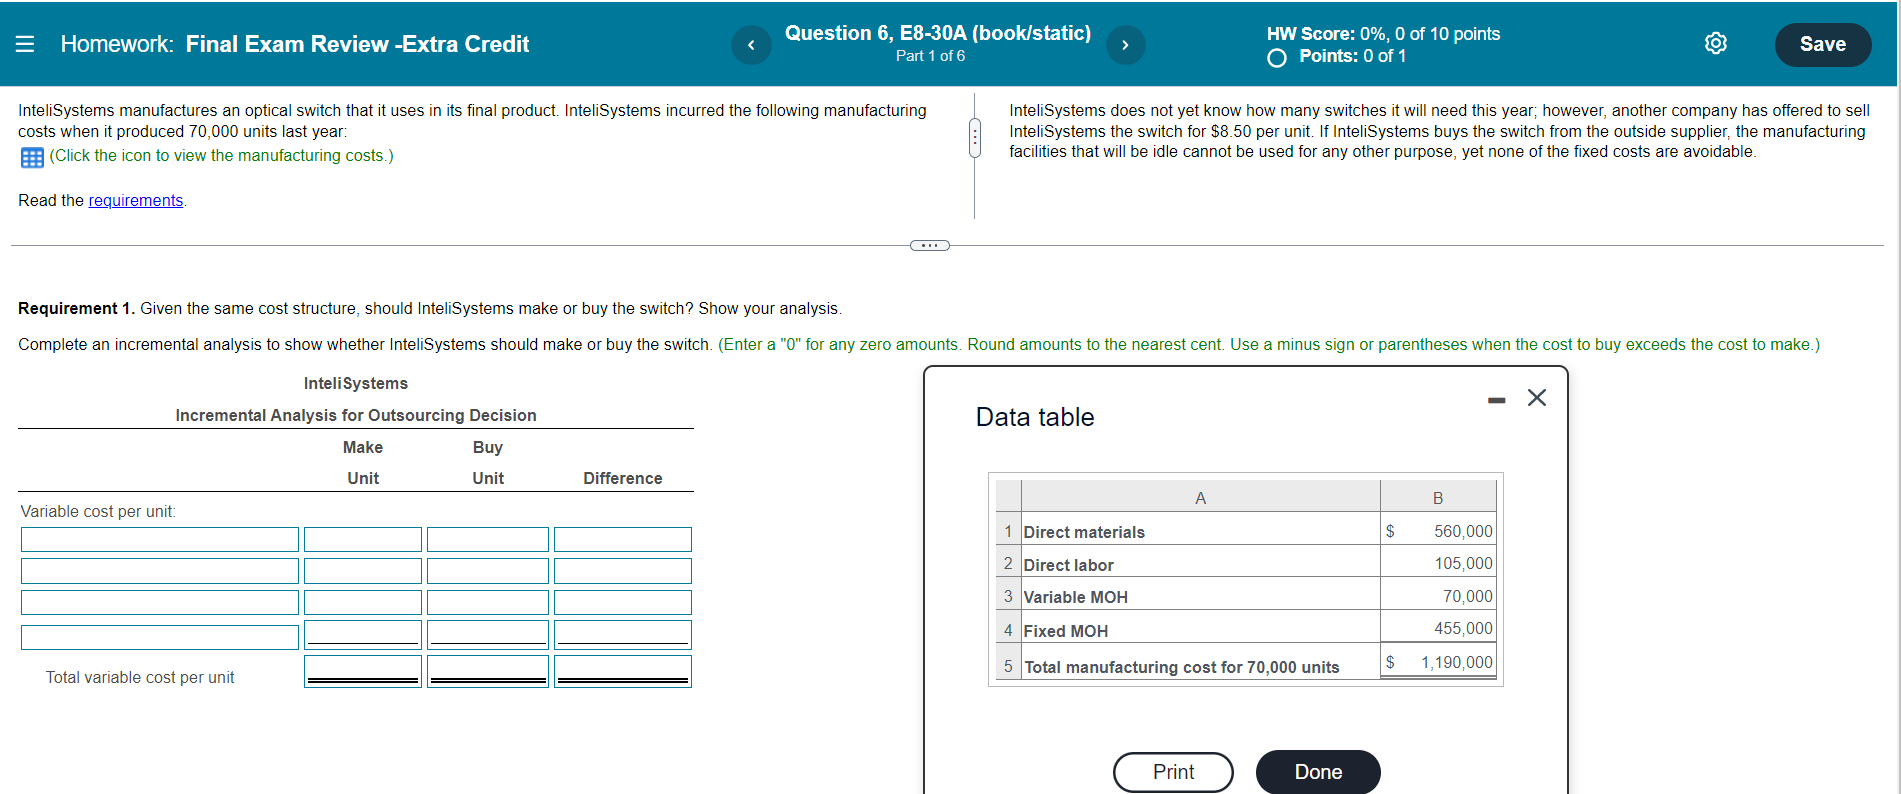Click total variable cost Difference input
The image size is (1901, 794).
click(623, 671)
